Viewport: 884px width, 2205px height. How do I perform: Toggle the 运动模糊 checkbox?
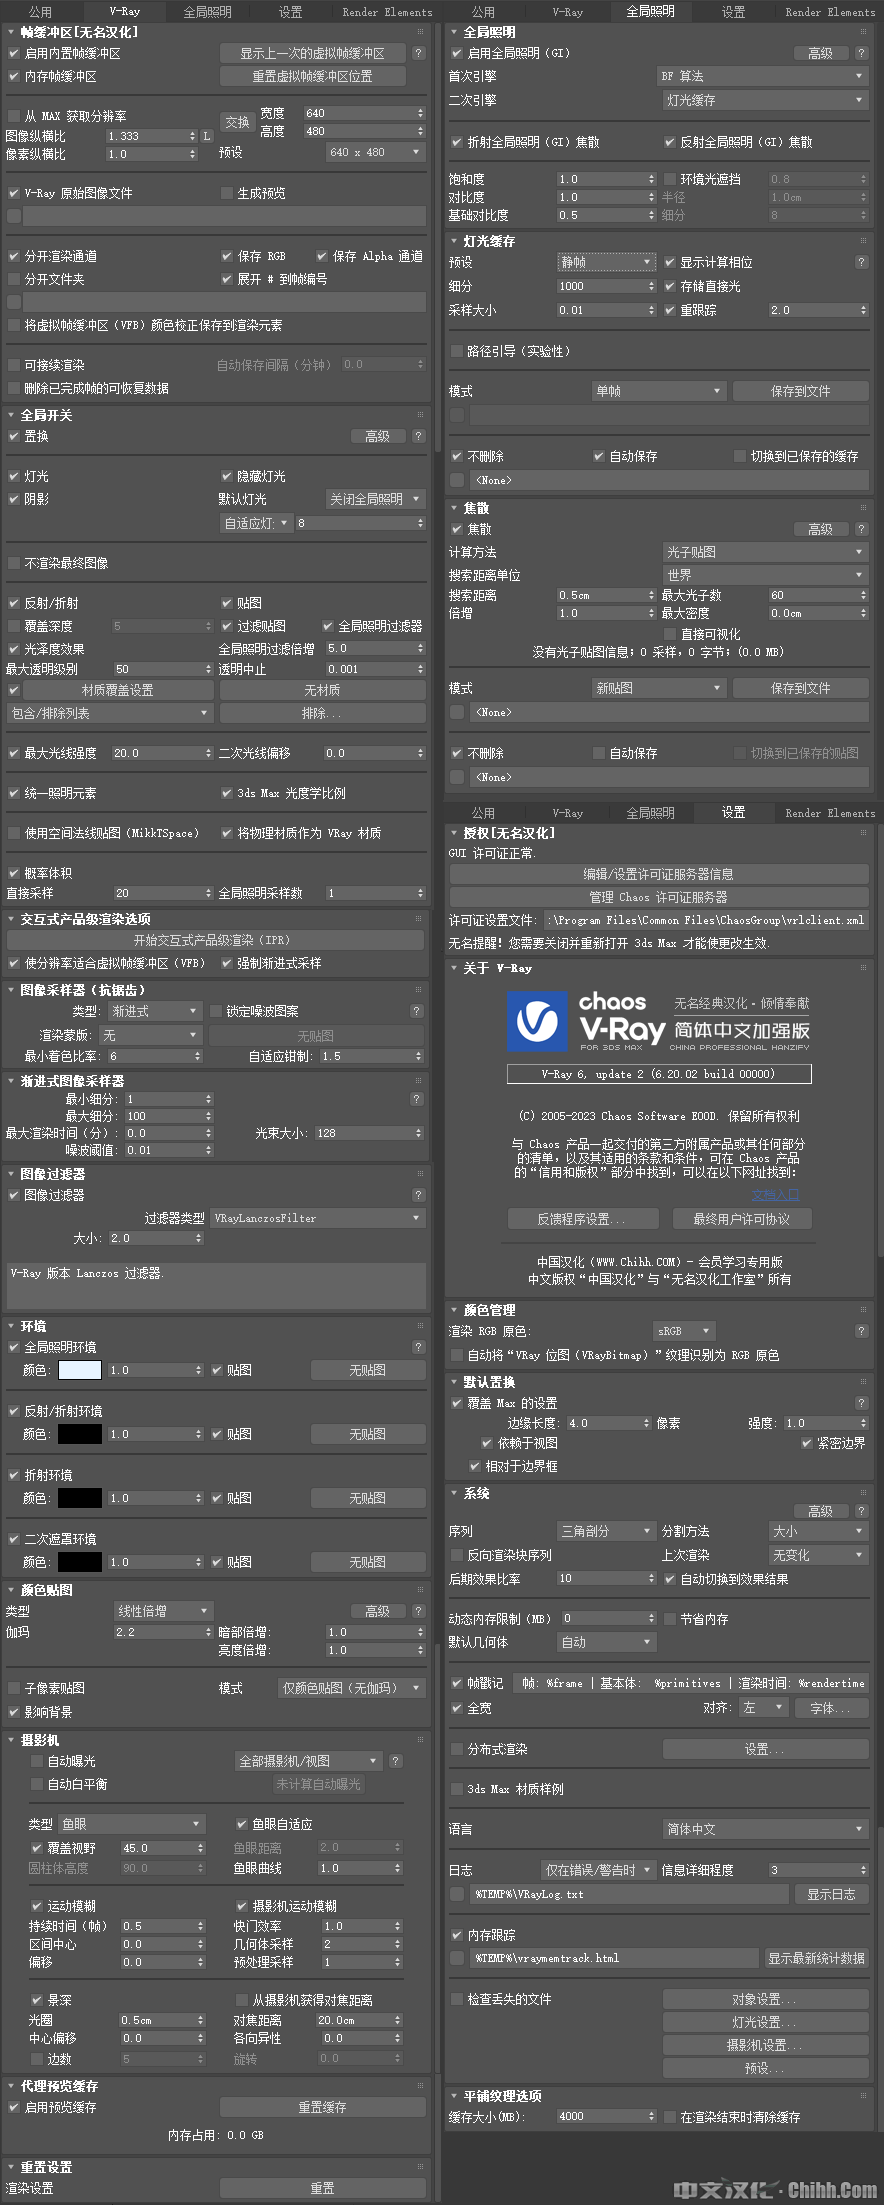[37, 1906]
